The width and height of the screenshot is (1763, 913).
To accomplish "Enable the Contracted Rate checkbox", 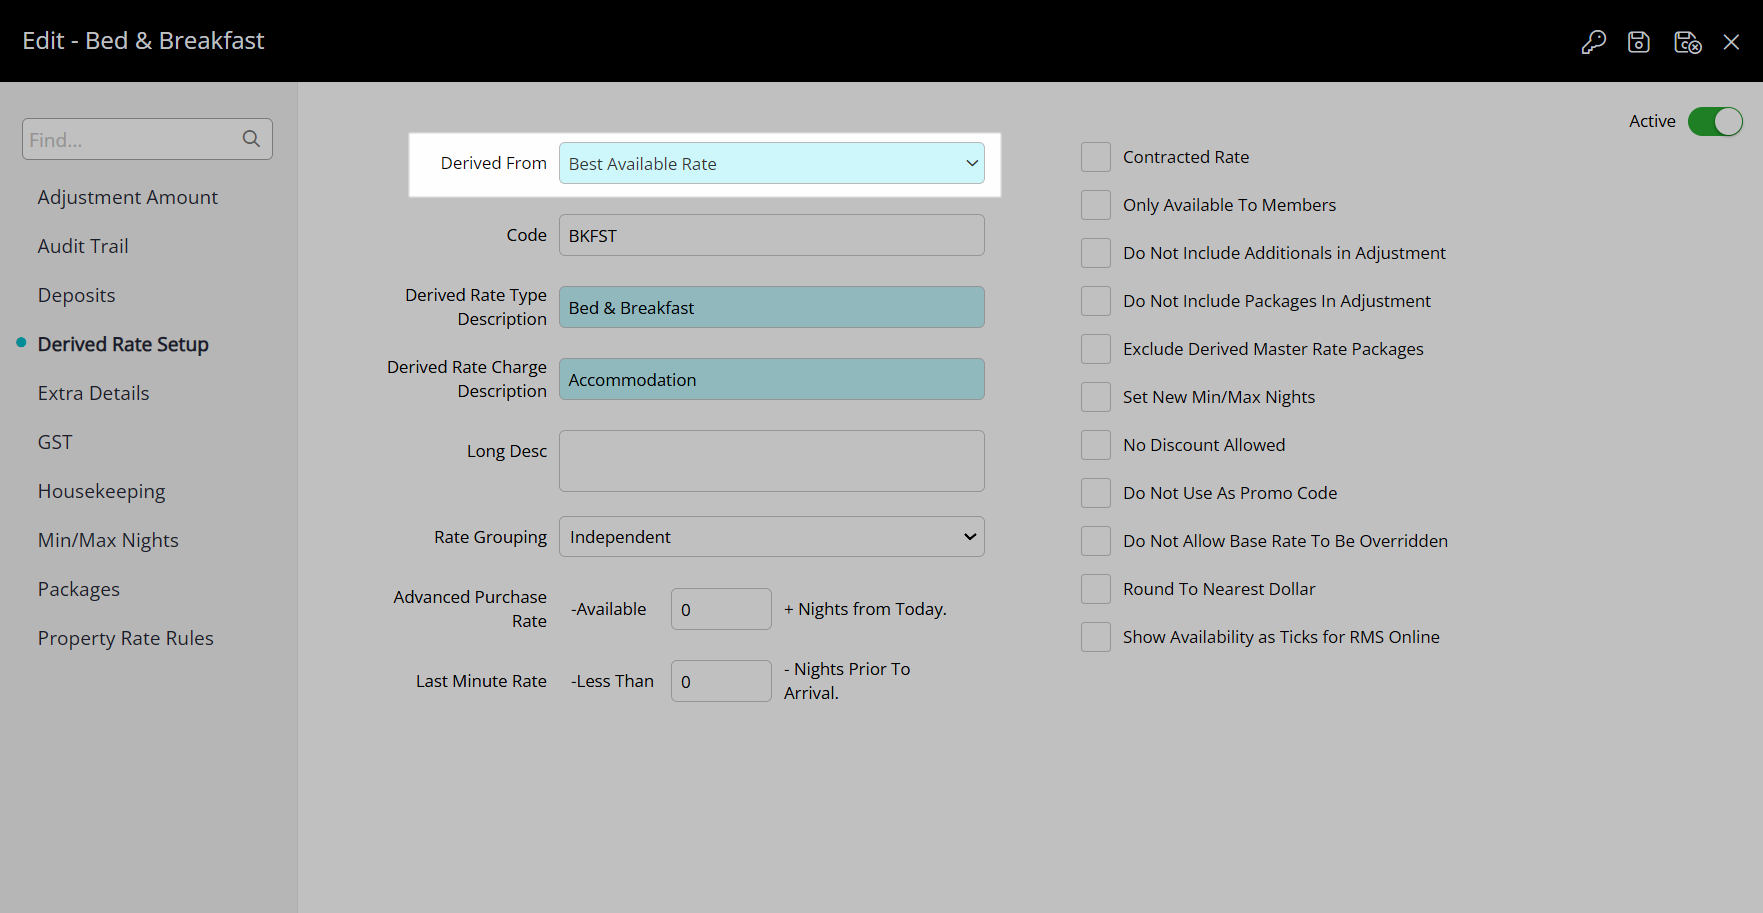I will click(x=1096, y=157).
